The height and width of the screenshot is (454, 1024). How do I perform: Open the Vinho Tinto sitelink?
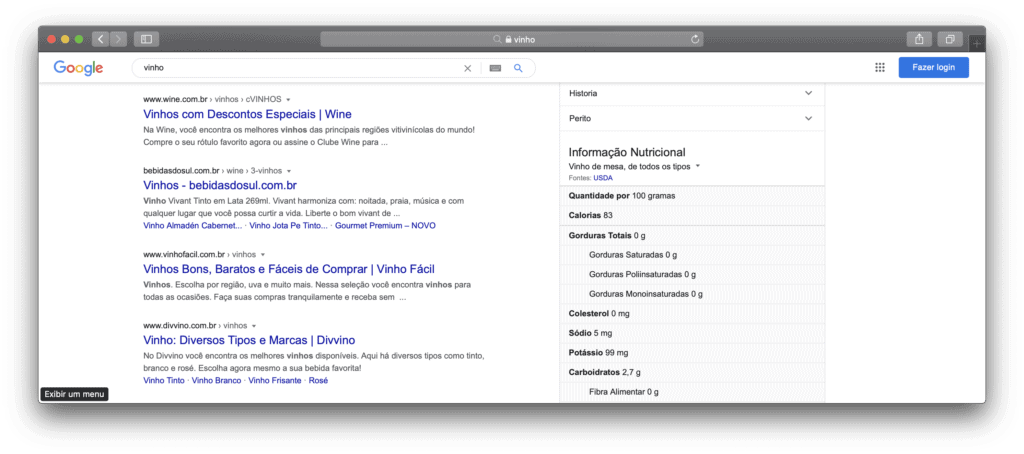(x=164, y=380)
